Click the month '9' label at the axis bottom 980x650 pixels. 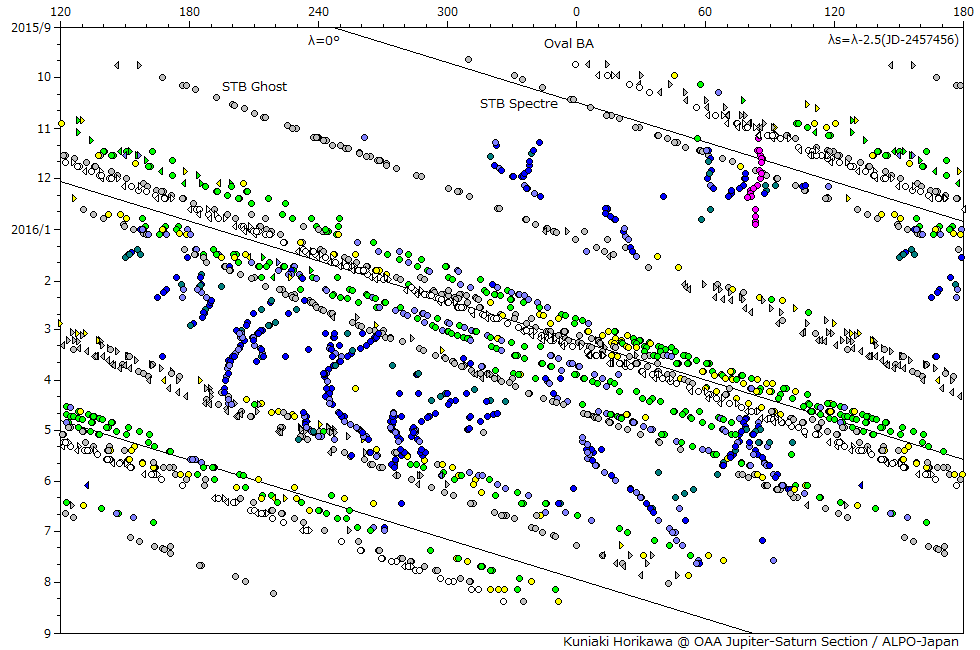(x=48, y=633)
